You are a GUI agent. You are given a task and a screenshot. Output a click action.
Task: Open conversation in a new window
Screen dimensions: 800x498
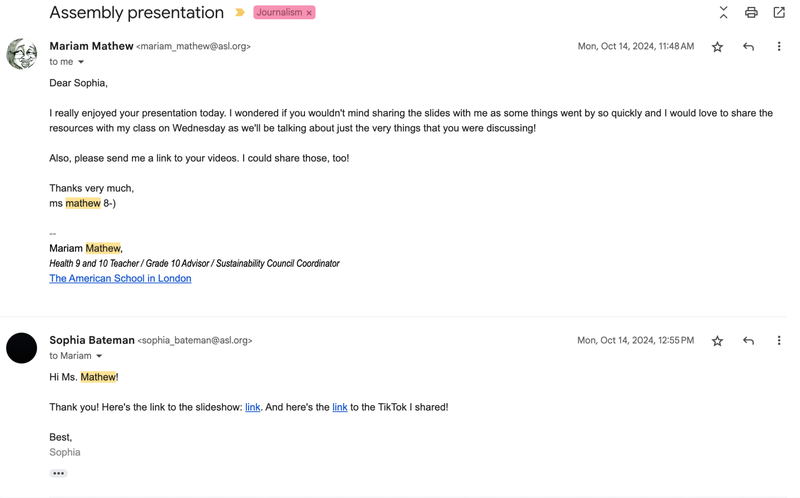[779, 13]
